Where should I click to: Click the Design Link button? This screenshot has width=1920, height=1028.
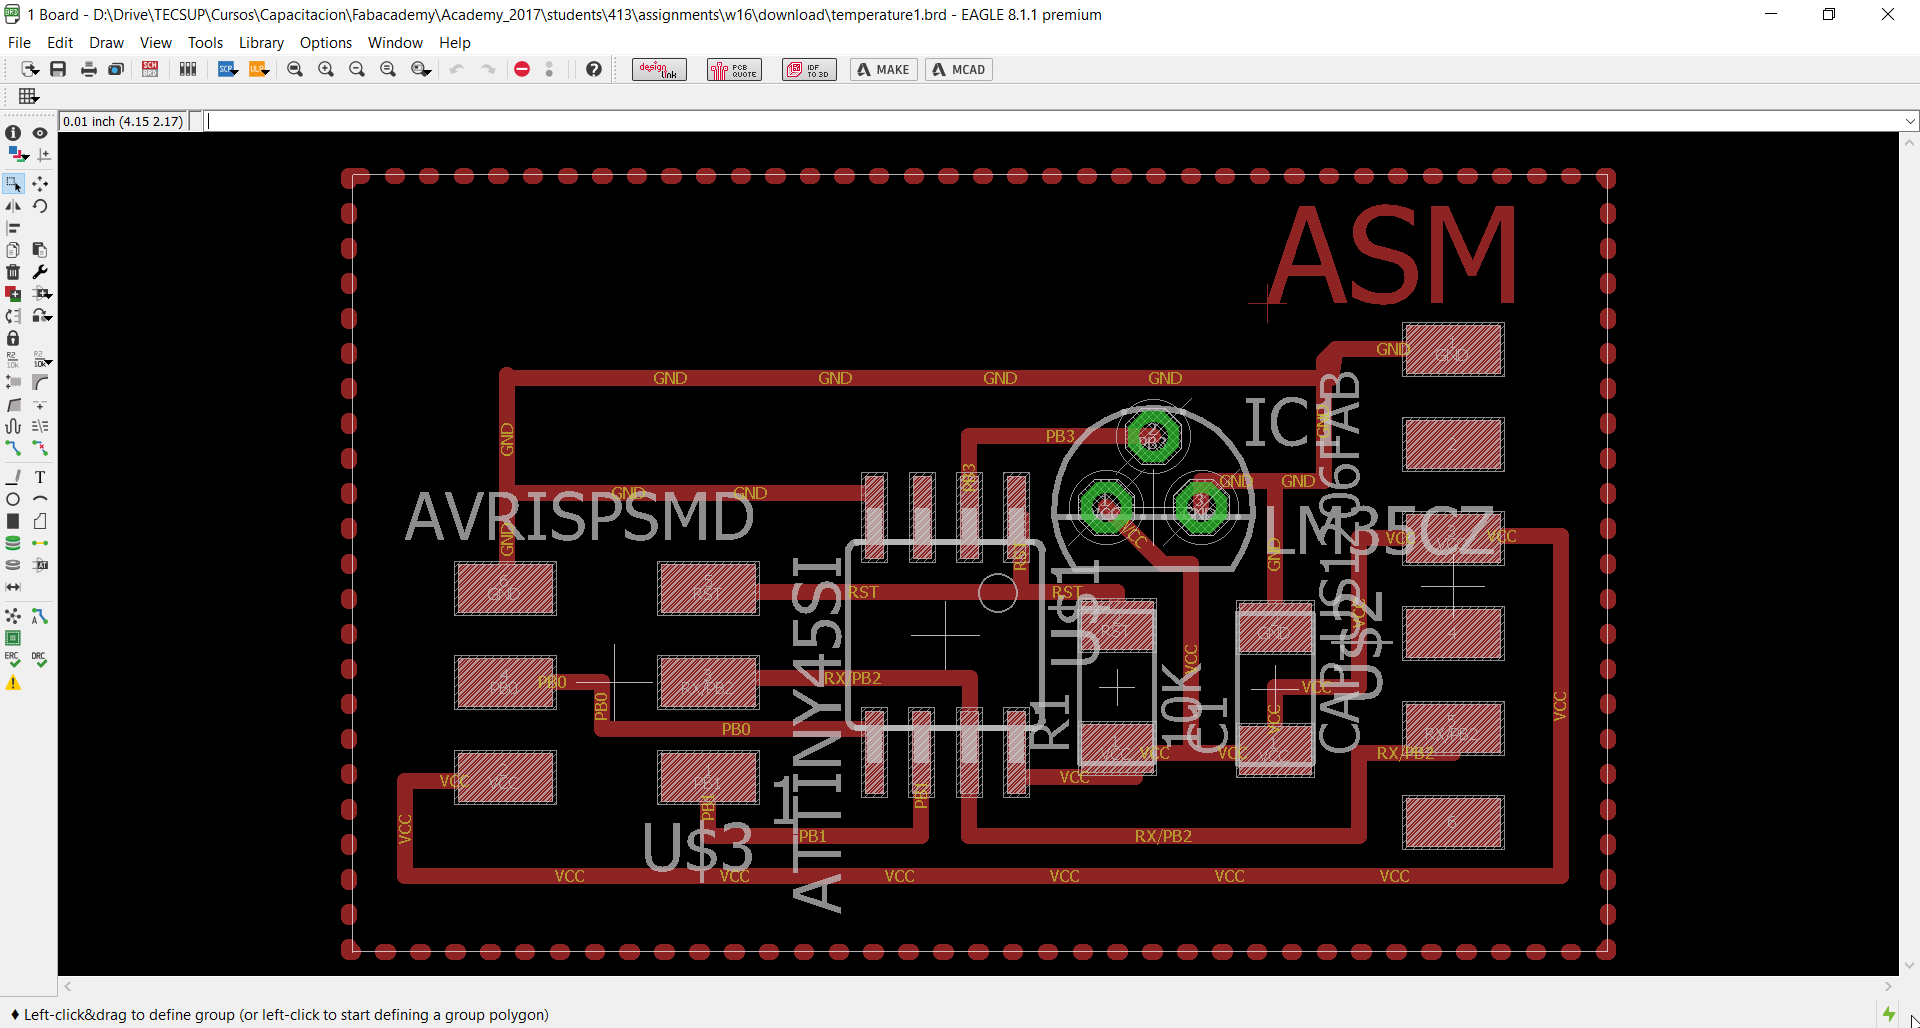pos(659,69)
